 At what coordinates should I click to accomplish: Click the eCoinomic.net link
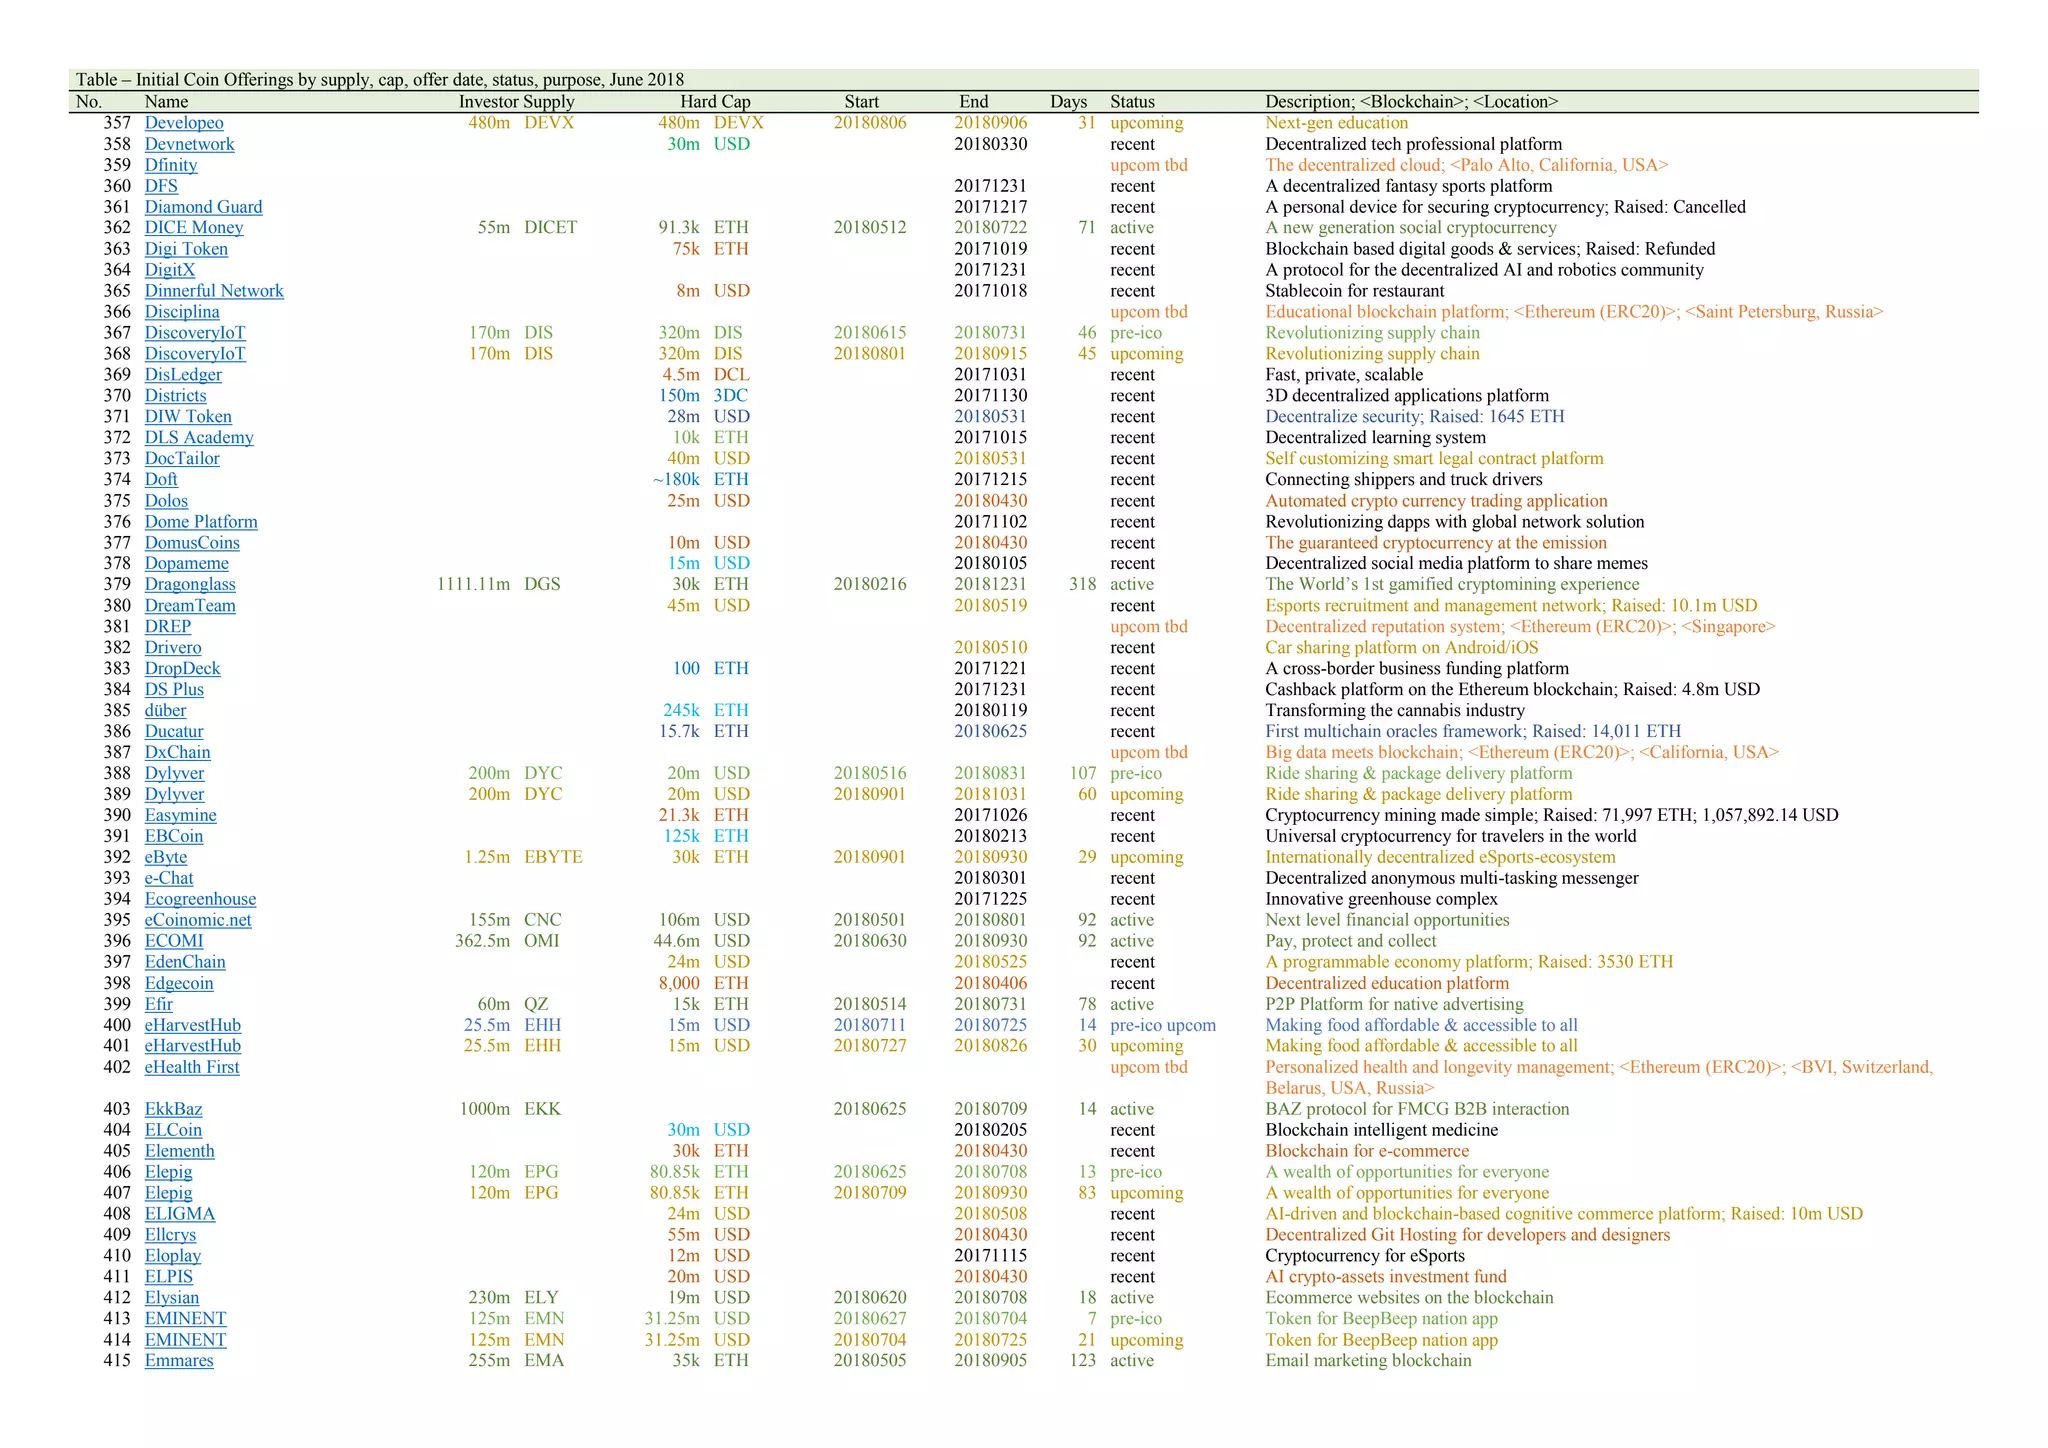[198, 920]
